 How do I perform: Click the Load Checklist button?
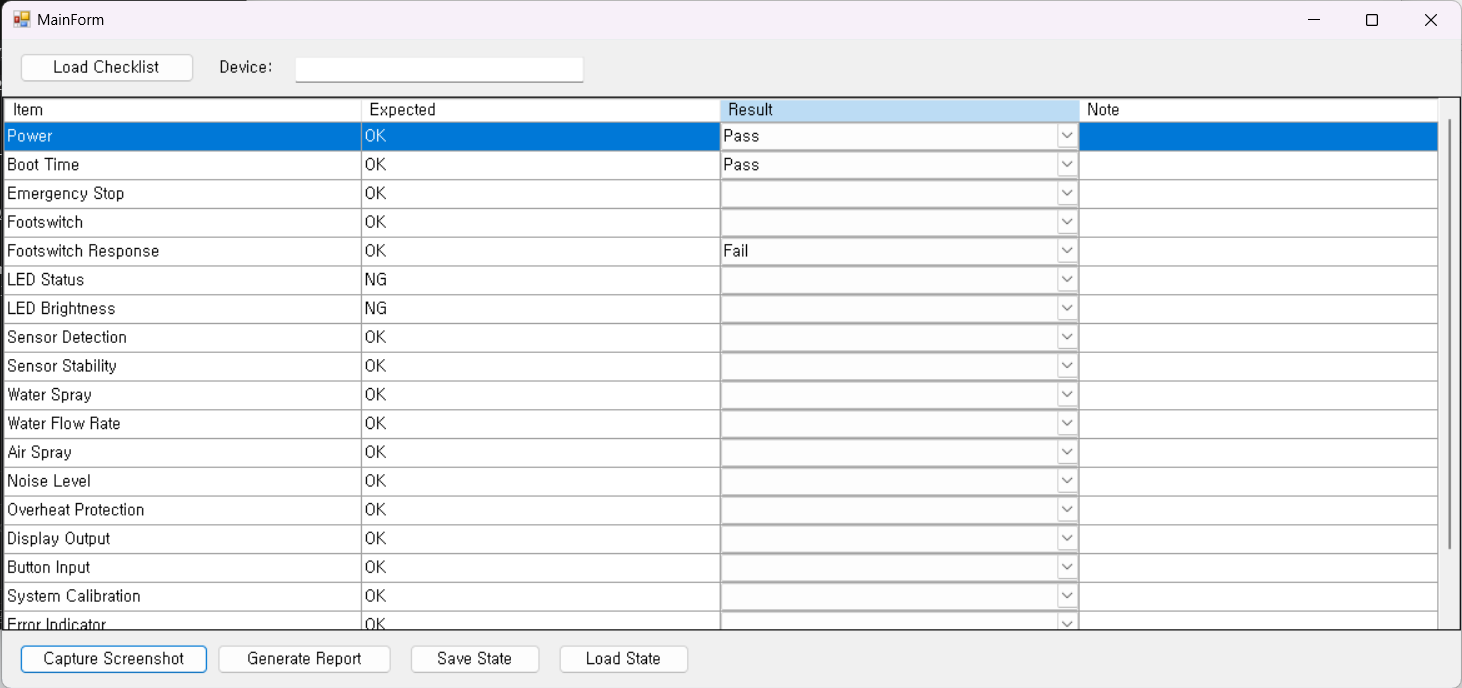(x=106, y=67)
